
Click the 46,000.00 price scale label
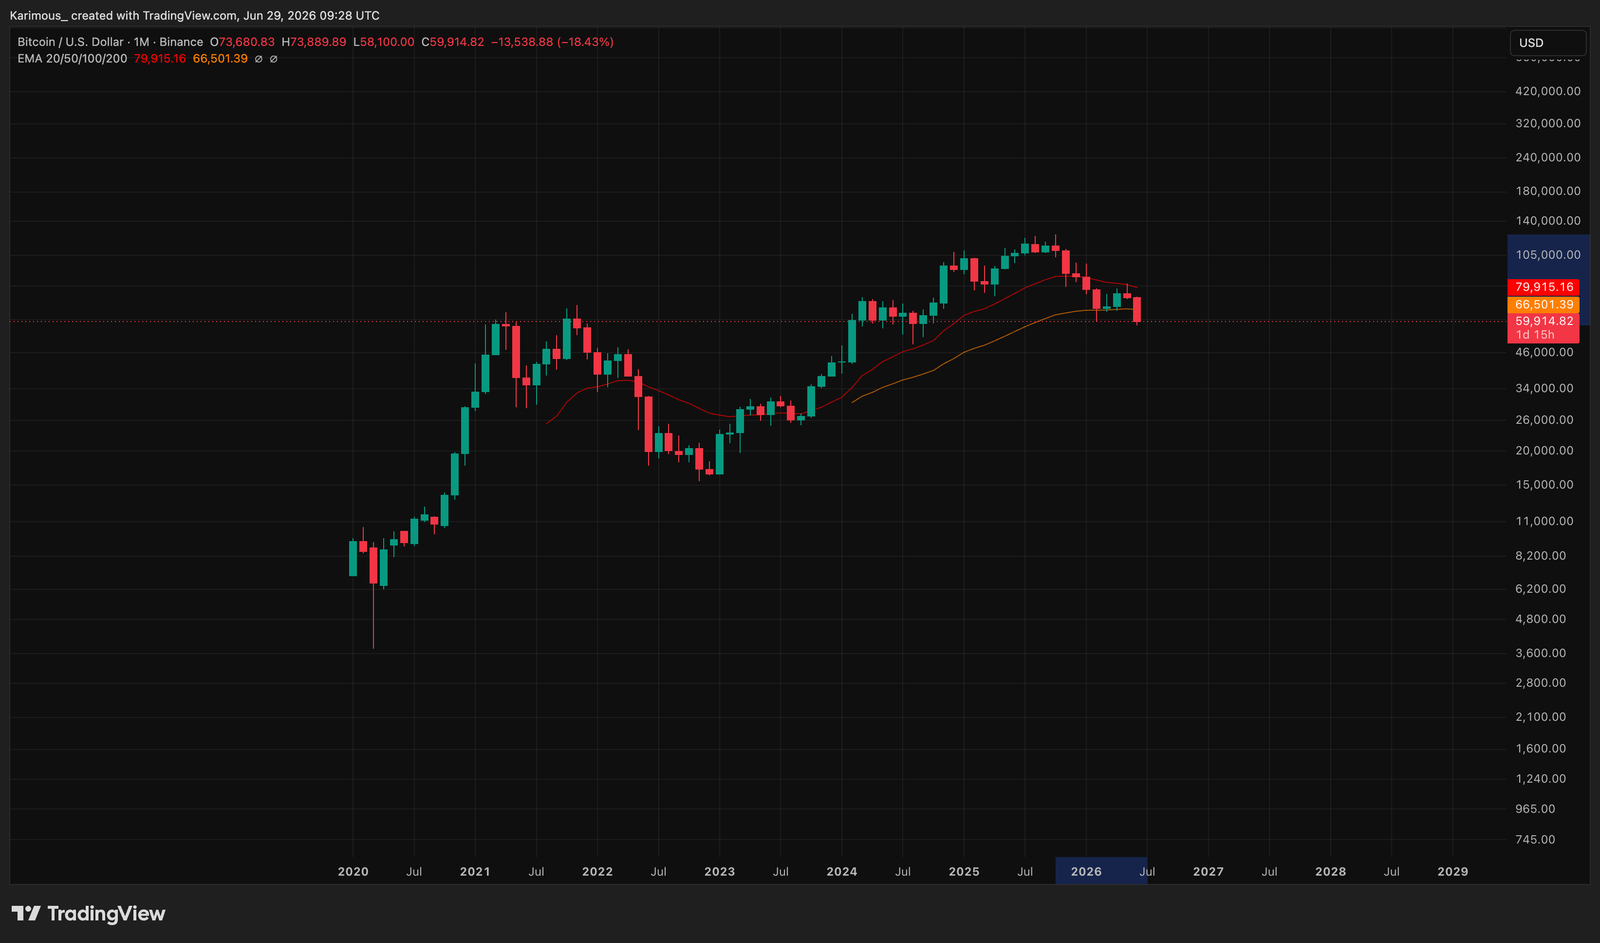pyautogui.click(x=1545, y=353)
